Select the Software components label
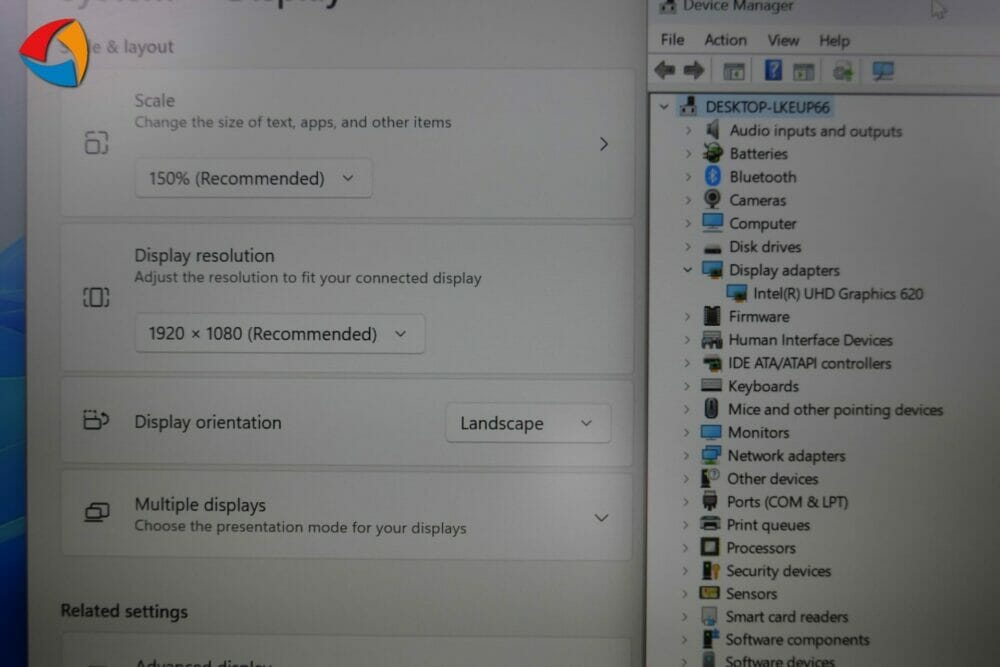 [797, 640]
